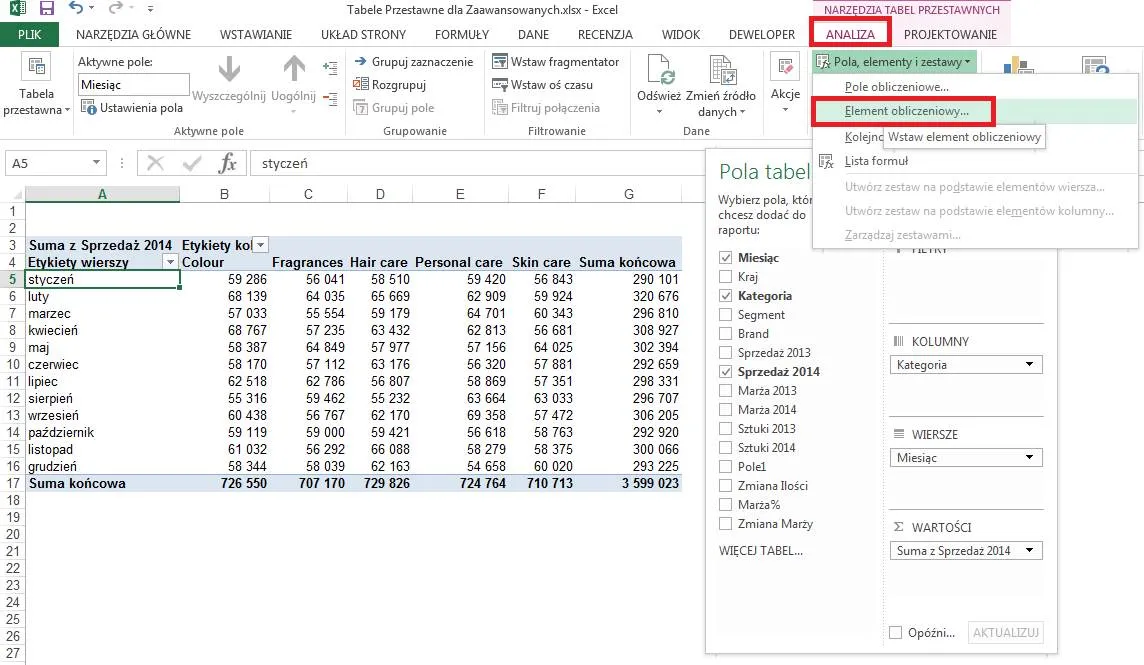Click the Undo arrow icon
Image resolution: width=1144 pixels, height=665 pixels.
(76, 9)
